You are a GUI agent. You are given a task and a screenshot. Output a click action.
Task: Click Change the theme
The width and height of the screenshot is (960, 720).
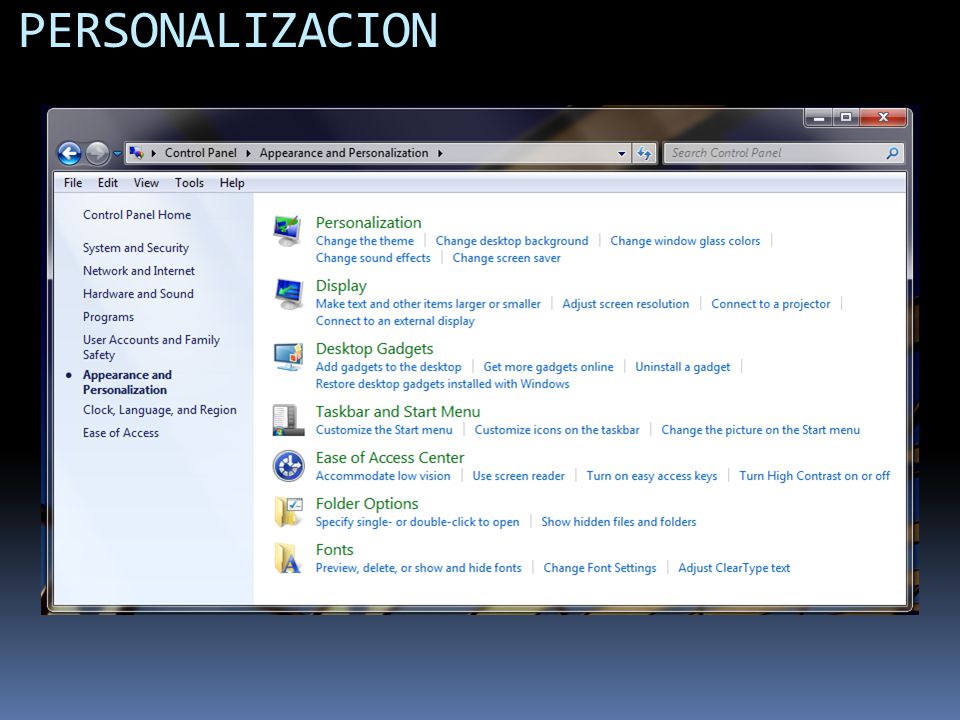[x=365, y=241]
